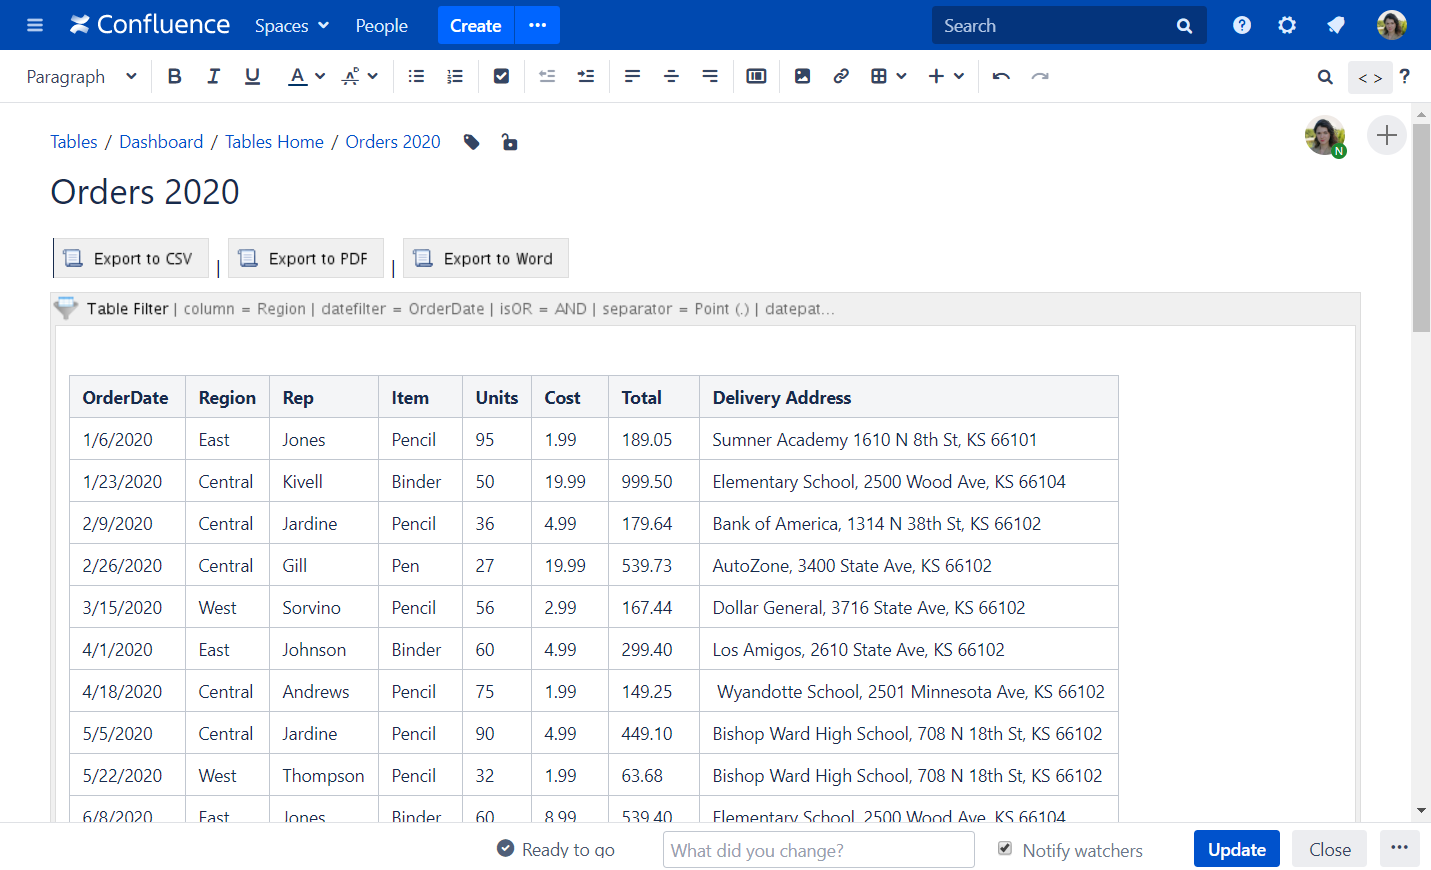1431x870 pixels.
Task: Undo the last edit
Action: tap(1001, 76)
